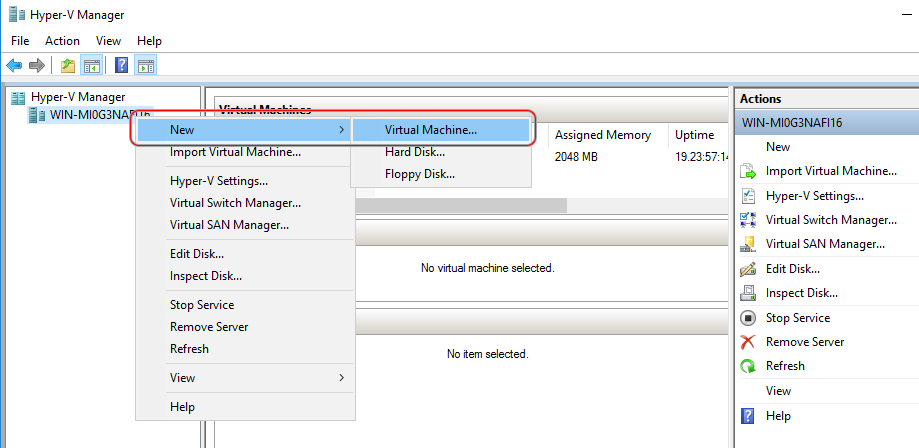This screenshot has width=919, height=448.
Task: Click Help text in Actions pane
Action: 778,416
